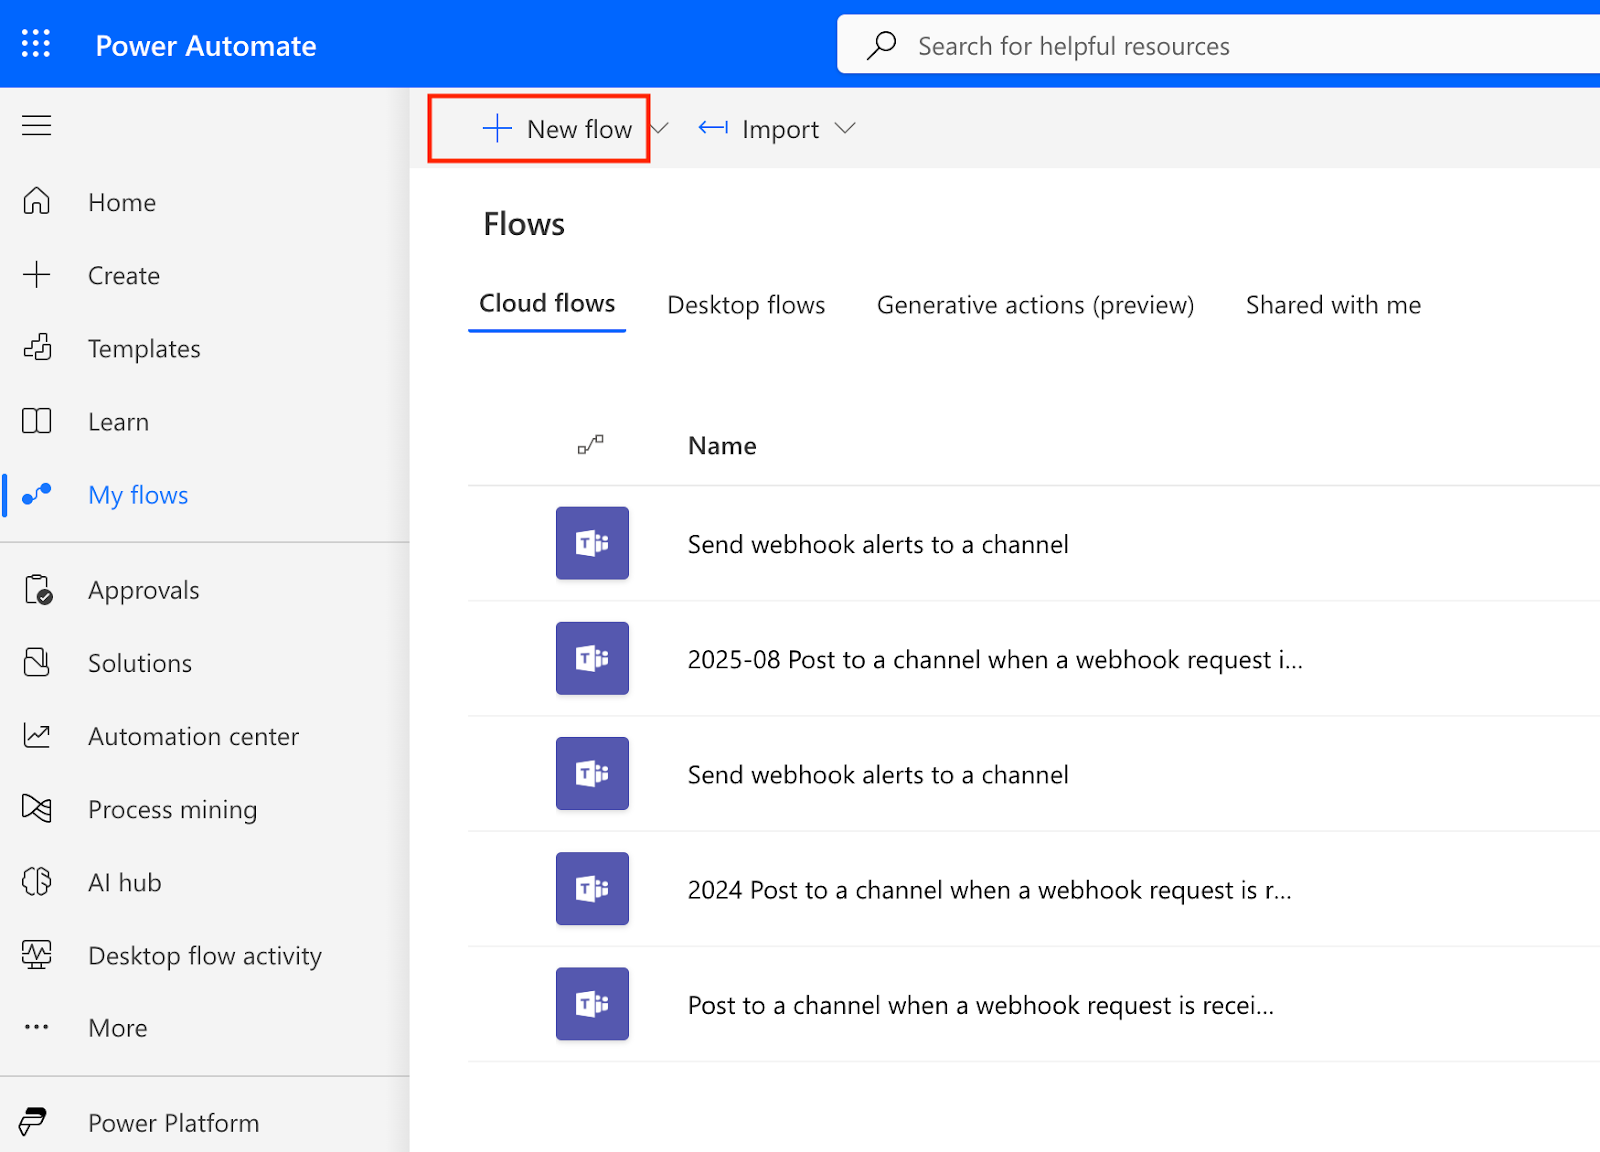Switch to the Desktop flows tab

746,305
